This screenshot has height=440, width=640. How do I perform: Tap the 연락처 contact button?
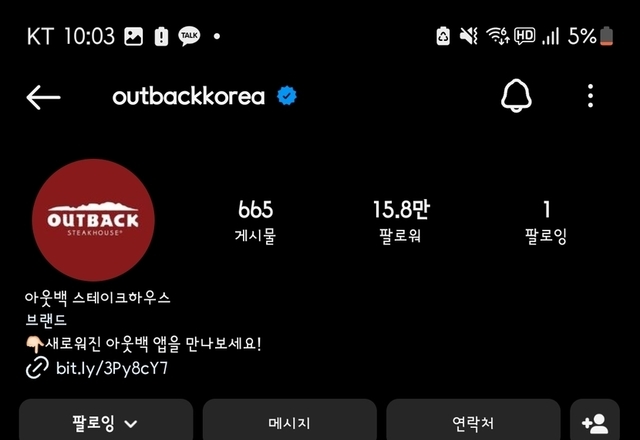coord(473,420)
